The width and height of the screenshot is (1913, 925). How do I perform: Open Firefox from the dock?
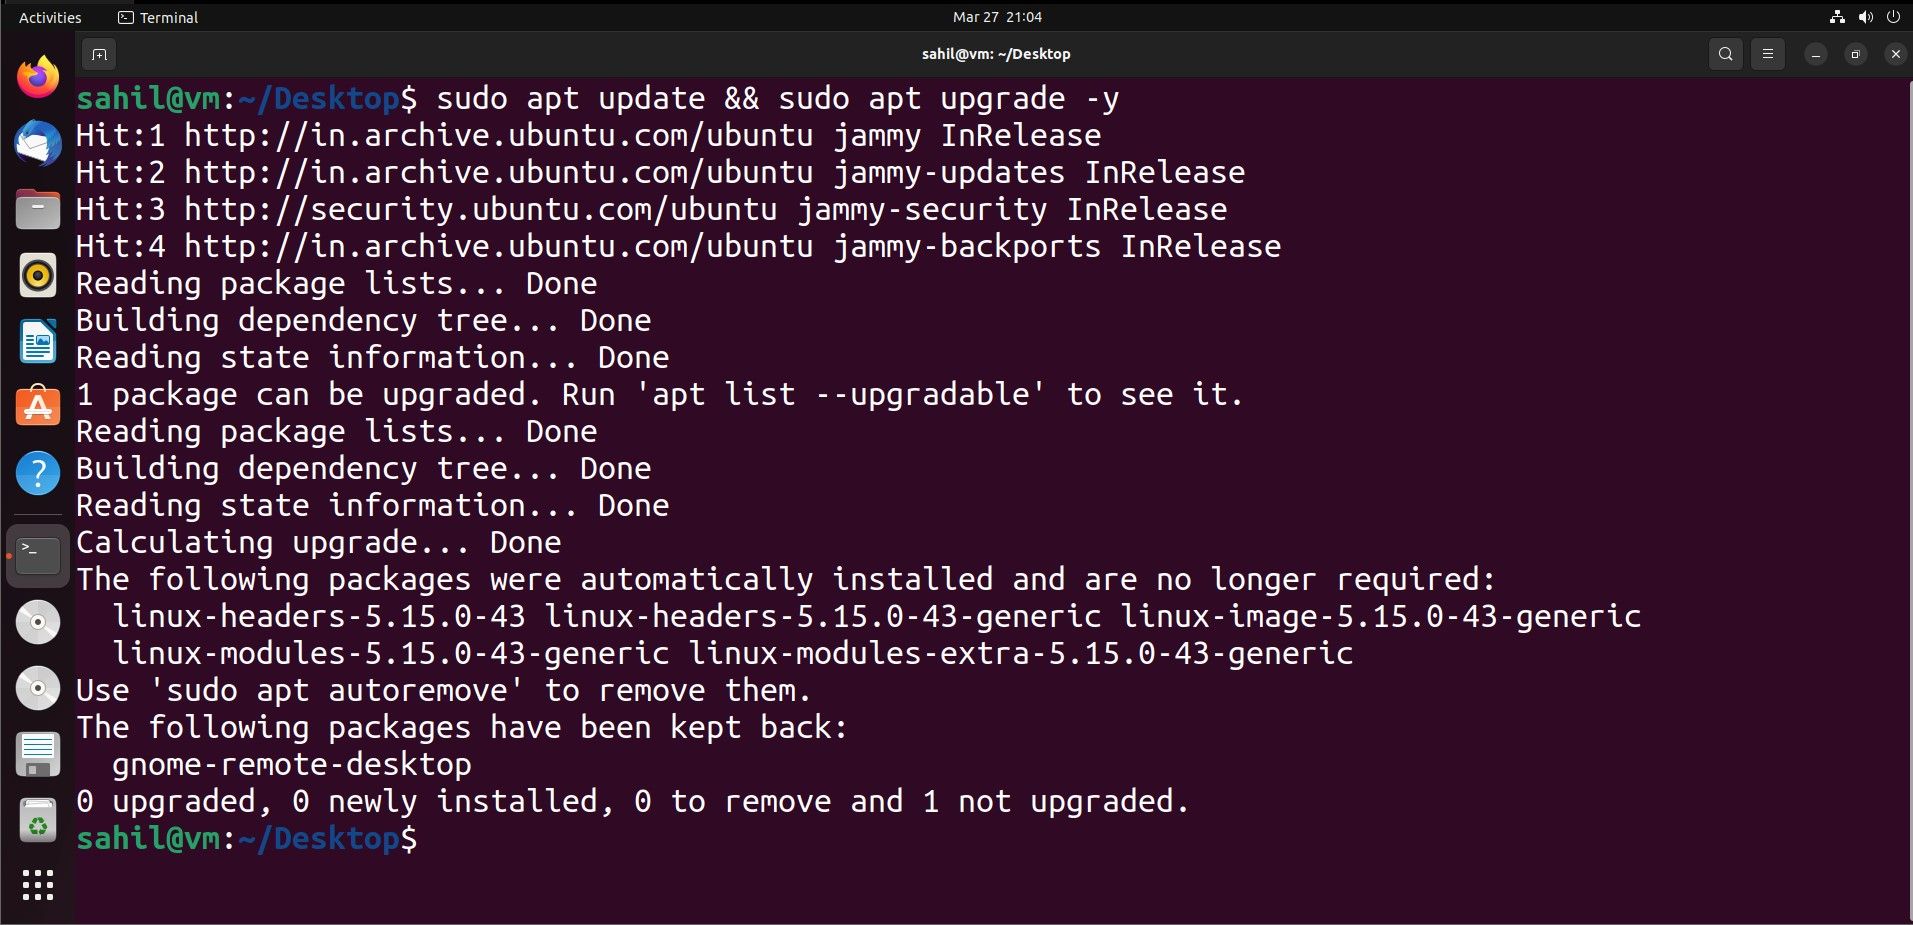37,77
